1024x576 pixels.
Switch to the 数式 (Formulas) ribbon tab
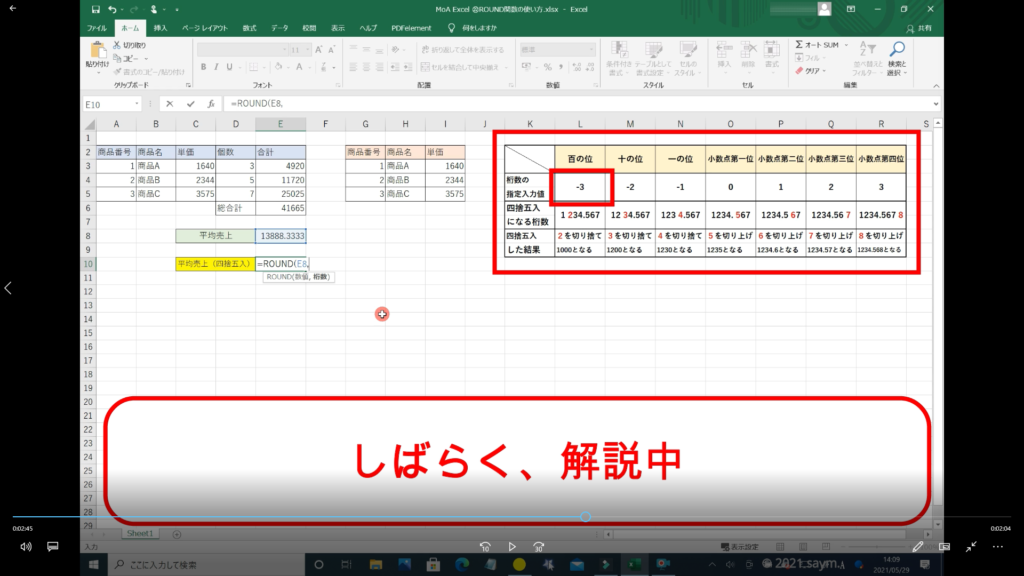(x=249, y=28)
